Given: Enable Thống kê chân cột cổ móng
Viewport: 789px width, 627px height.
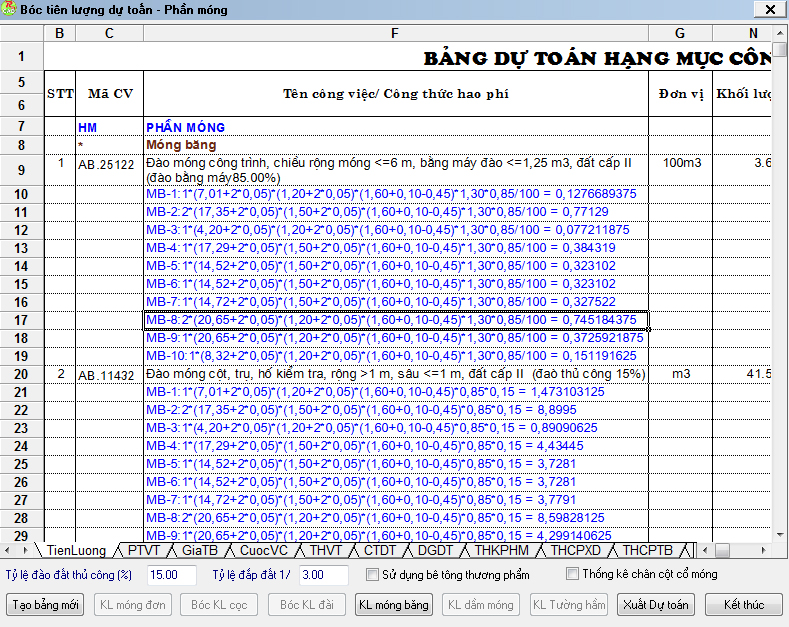Looking at the screenshot, I should click(x=572, y=574).
